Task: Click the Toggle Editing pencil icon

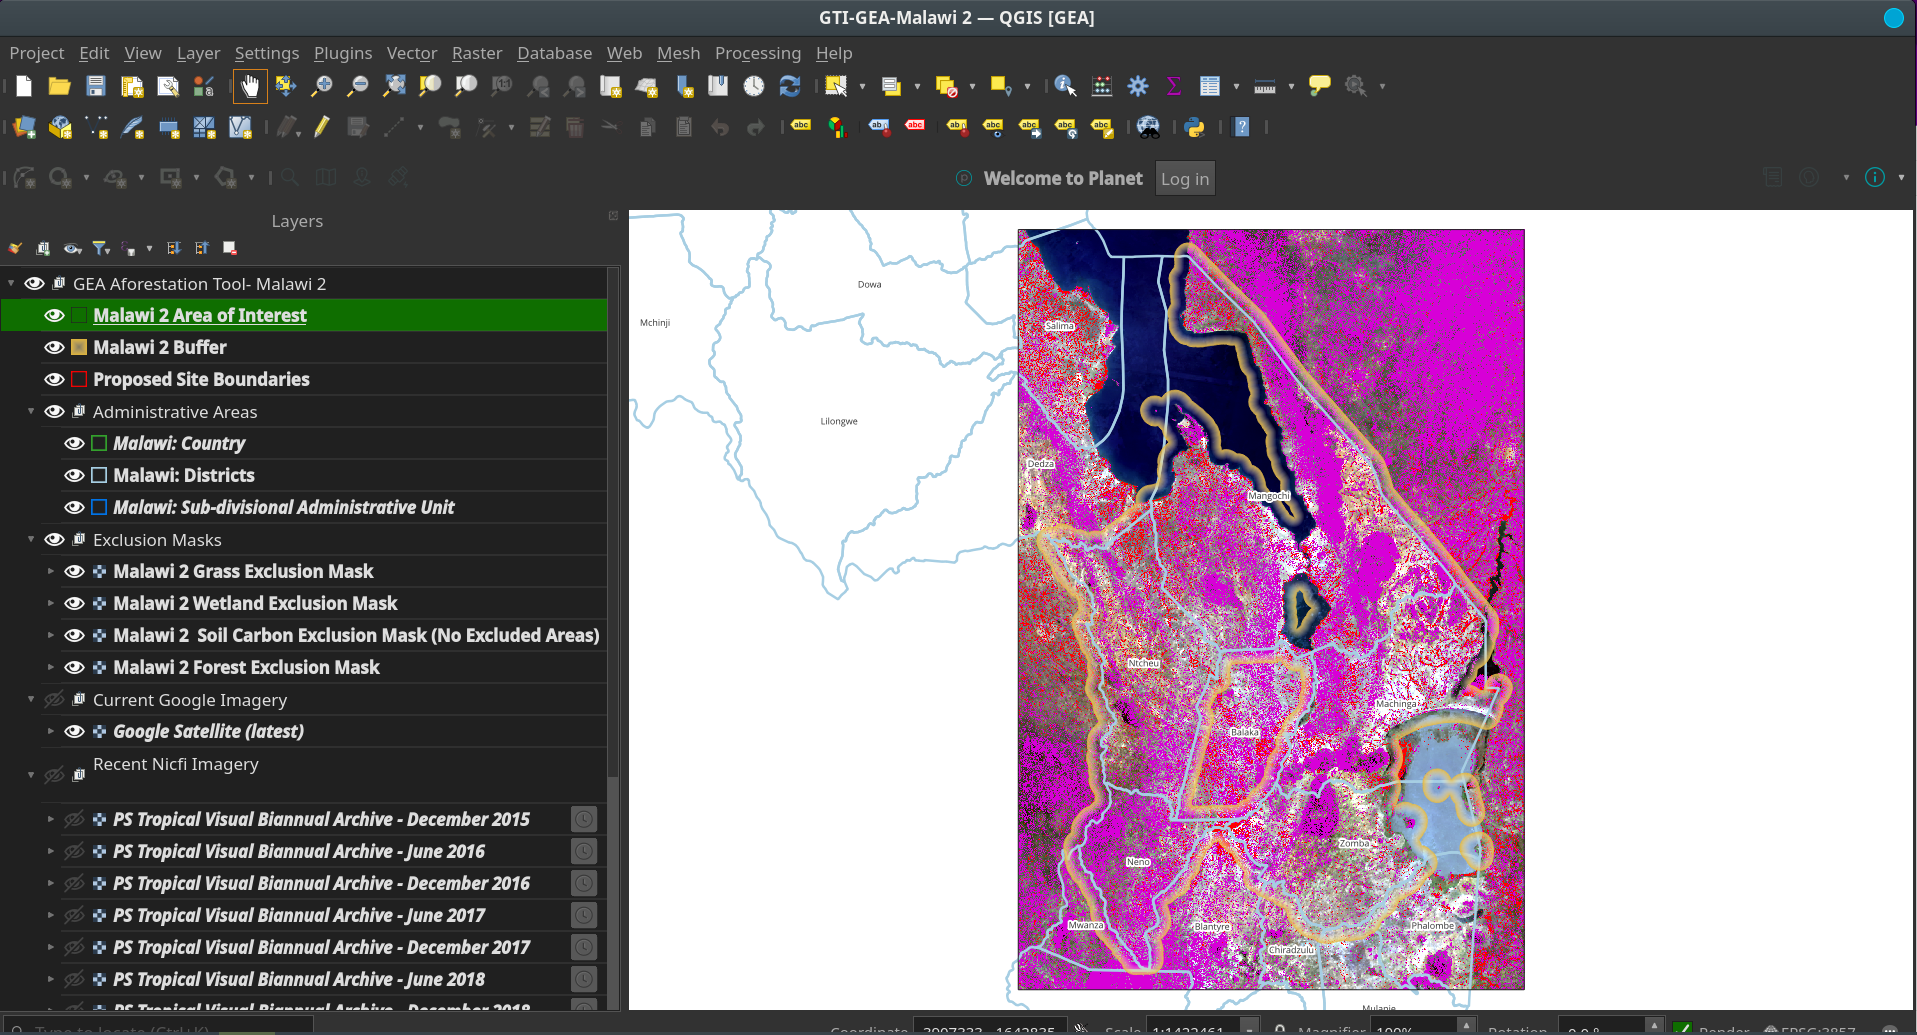Action: (322, 127)
